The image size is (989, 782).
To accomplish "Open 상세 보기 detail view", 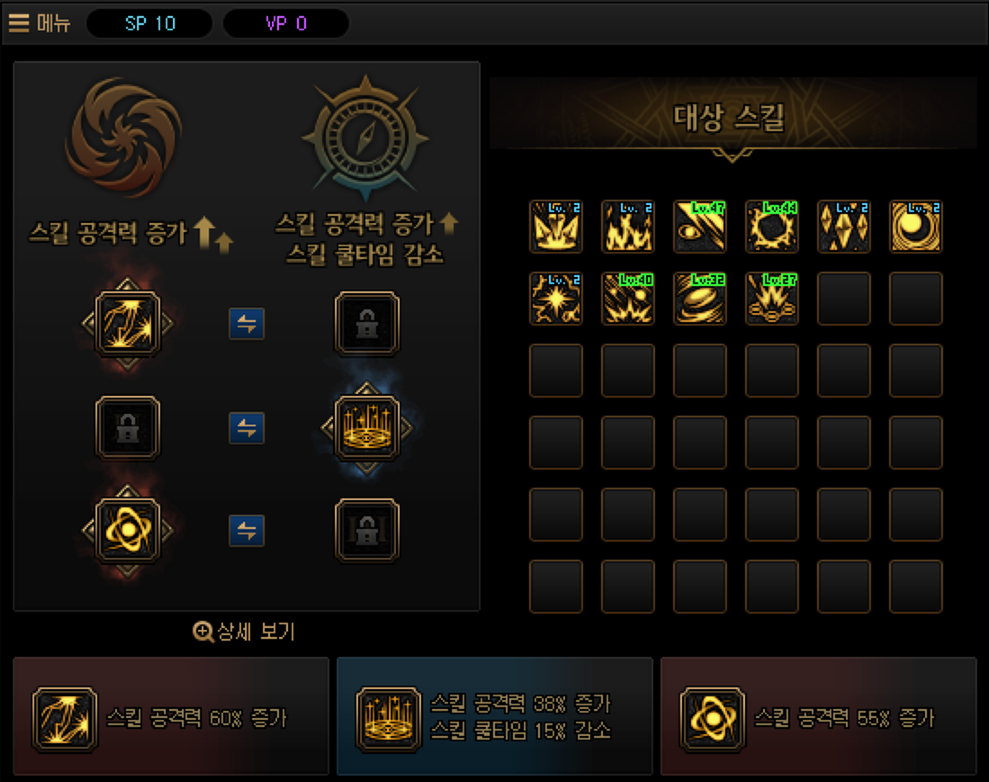I will (244, 631).
